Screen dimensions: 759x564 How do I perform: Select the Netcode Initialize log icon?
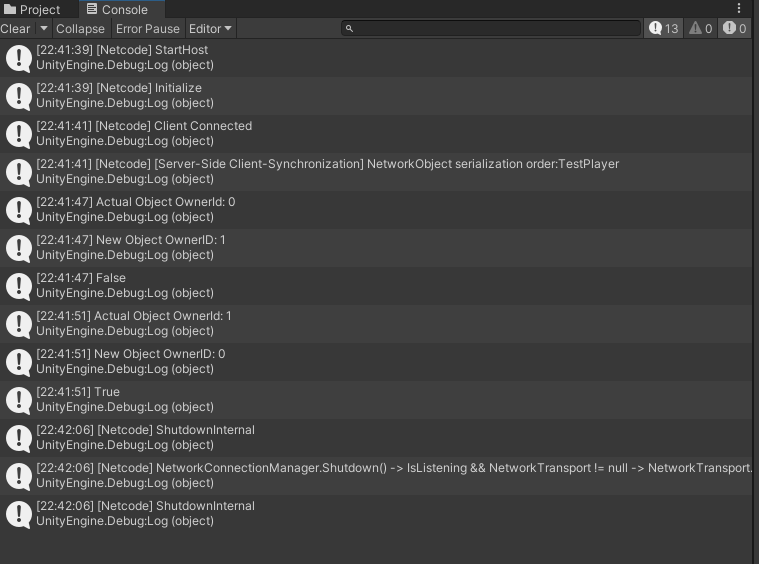tap(19, 96)
